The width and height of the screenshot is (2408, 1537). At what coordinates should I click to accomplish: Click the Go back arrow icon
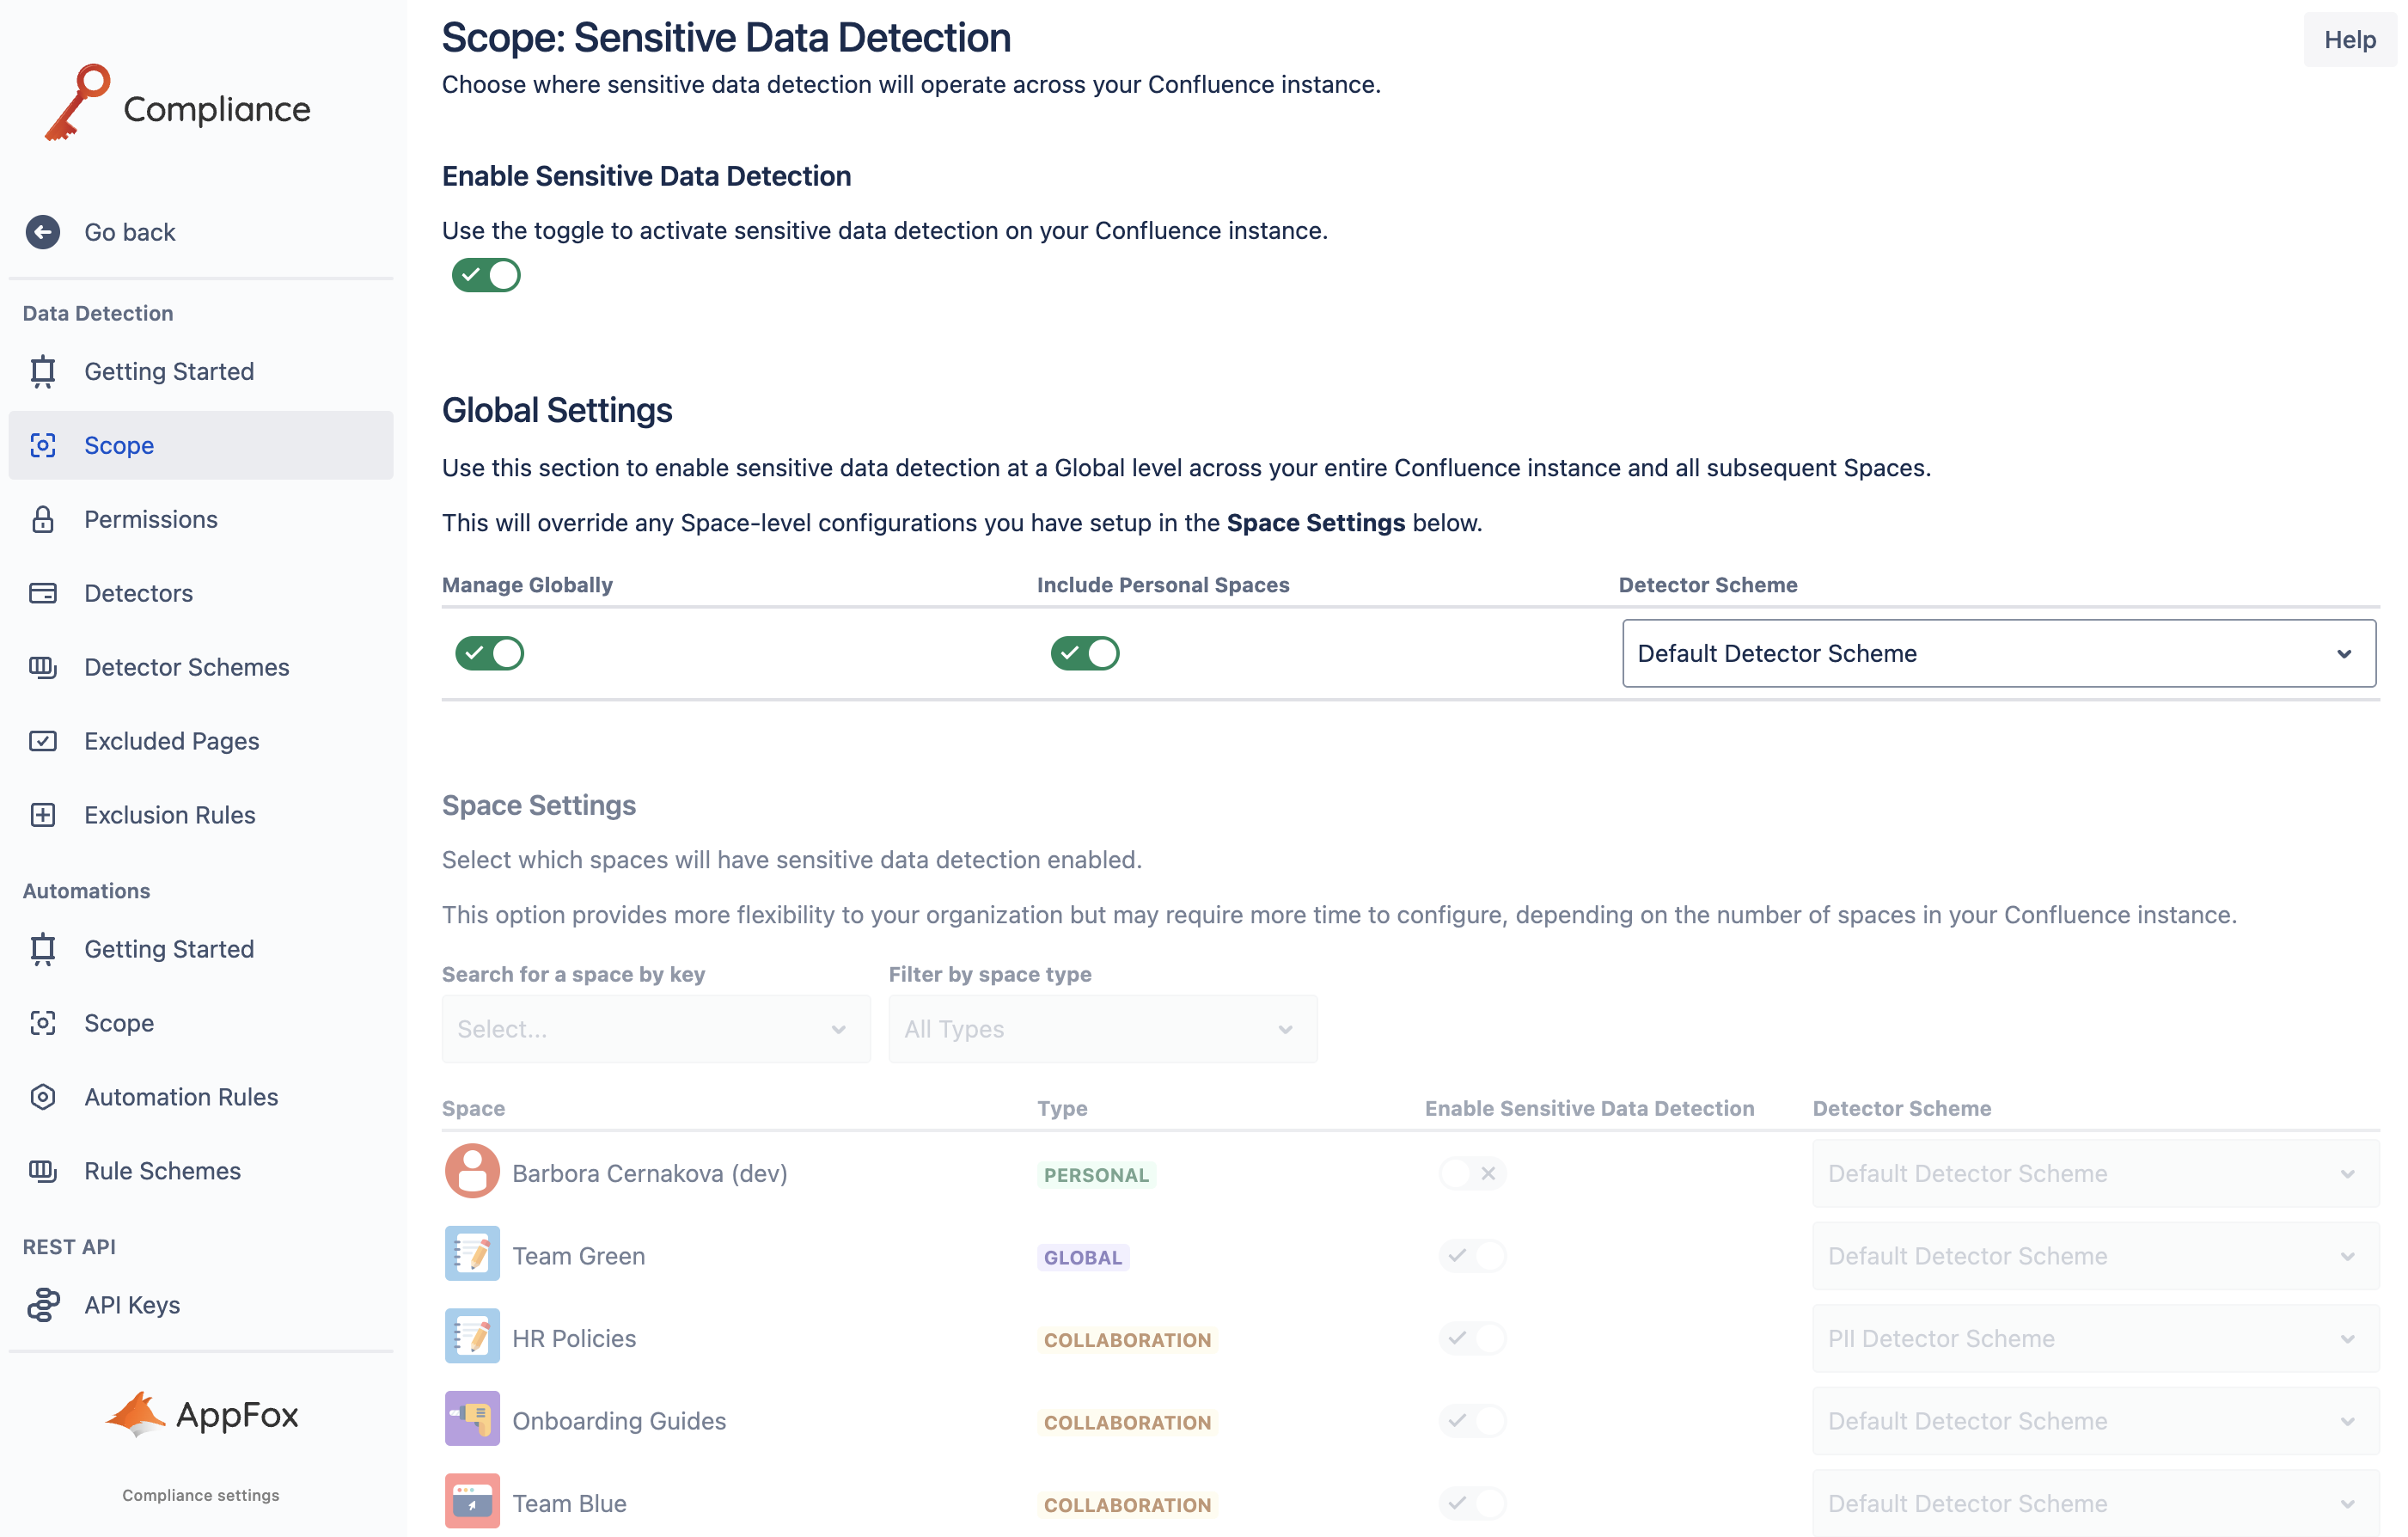click(42, 232)
